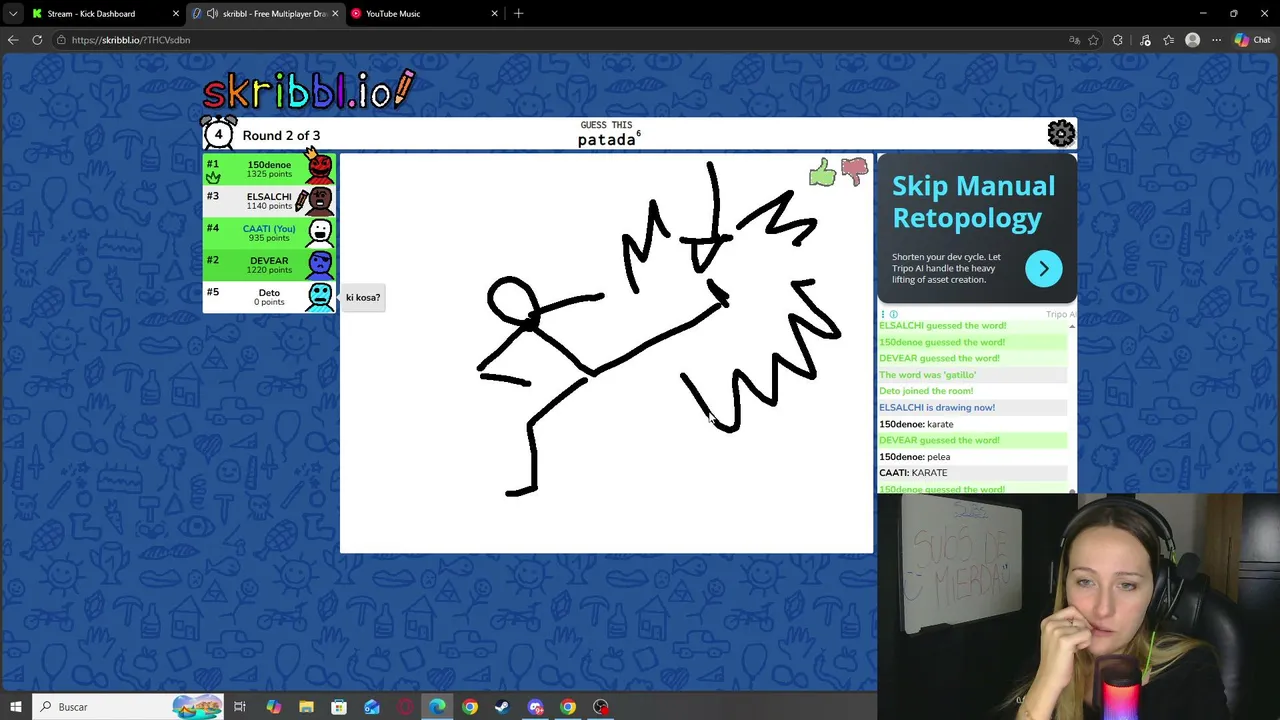Select player DEVEAR in the player list
The image size is (1280, 720).
pyautogui.click(x=269, y=265)
